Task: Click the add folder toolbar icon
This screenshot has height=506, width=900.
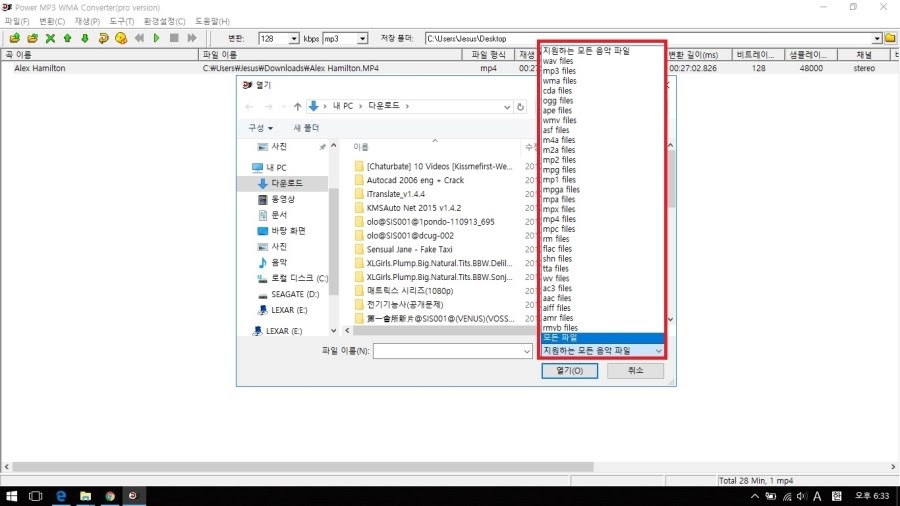Action: [x=32, y=38]
